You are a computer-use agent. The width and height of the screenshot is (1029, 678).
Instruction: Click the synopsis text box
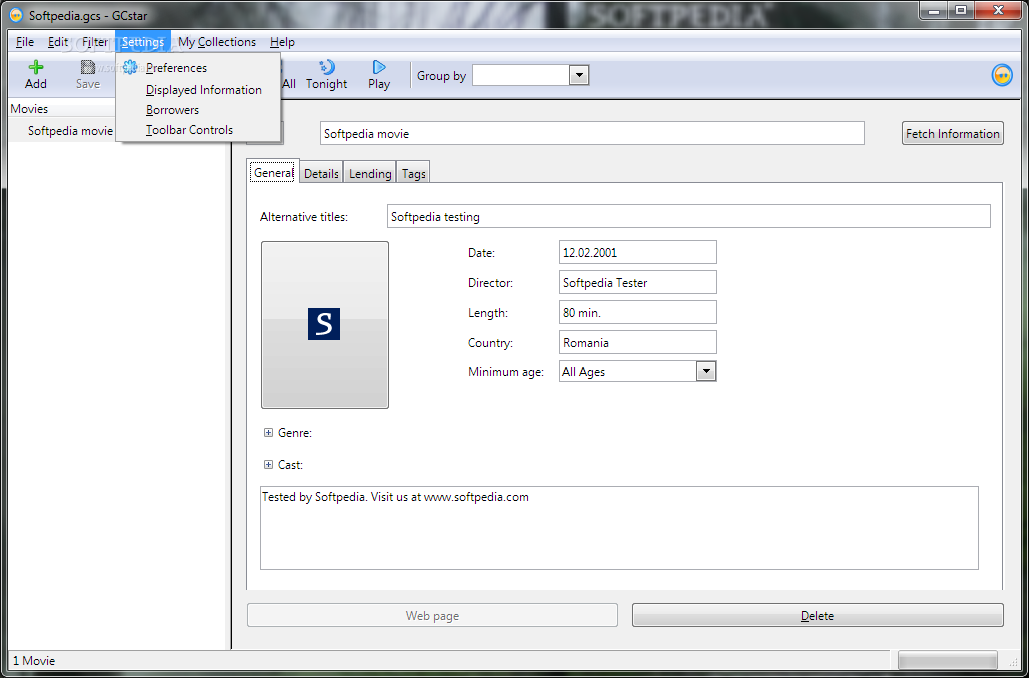coord(620,528)
